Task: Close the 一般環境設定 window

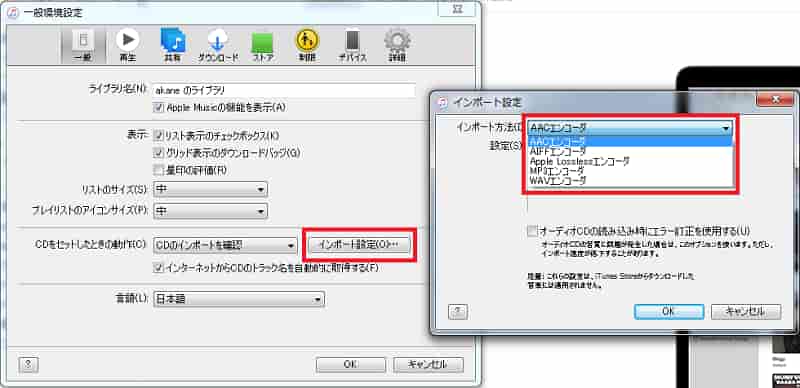Action: pos(458,8)
